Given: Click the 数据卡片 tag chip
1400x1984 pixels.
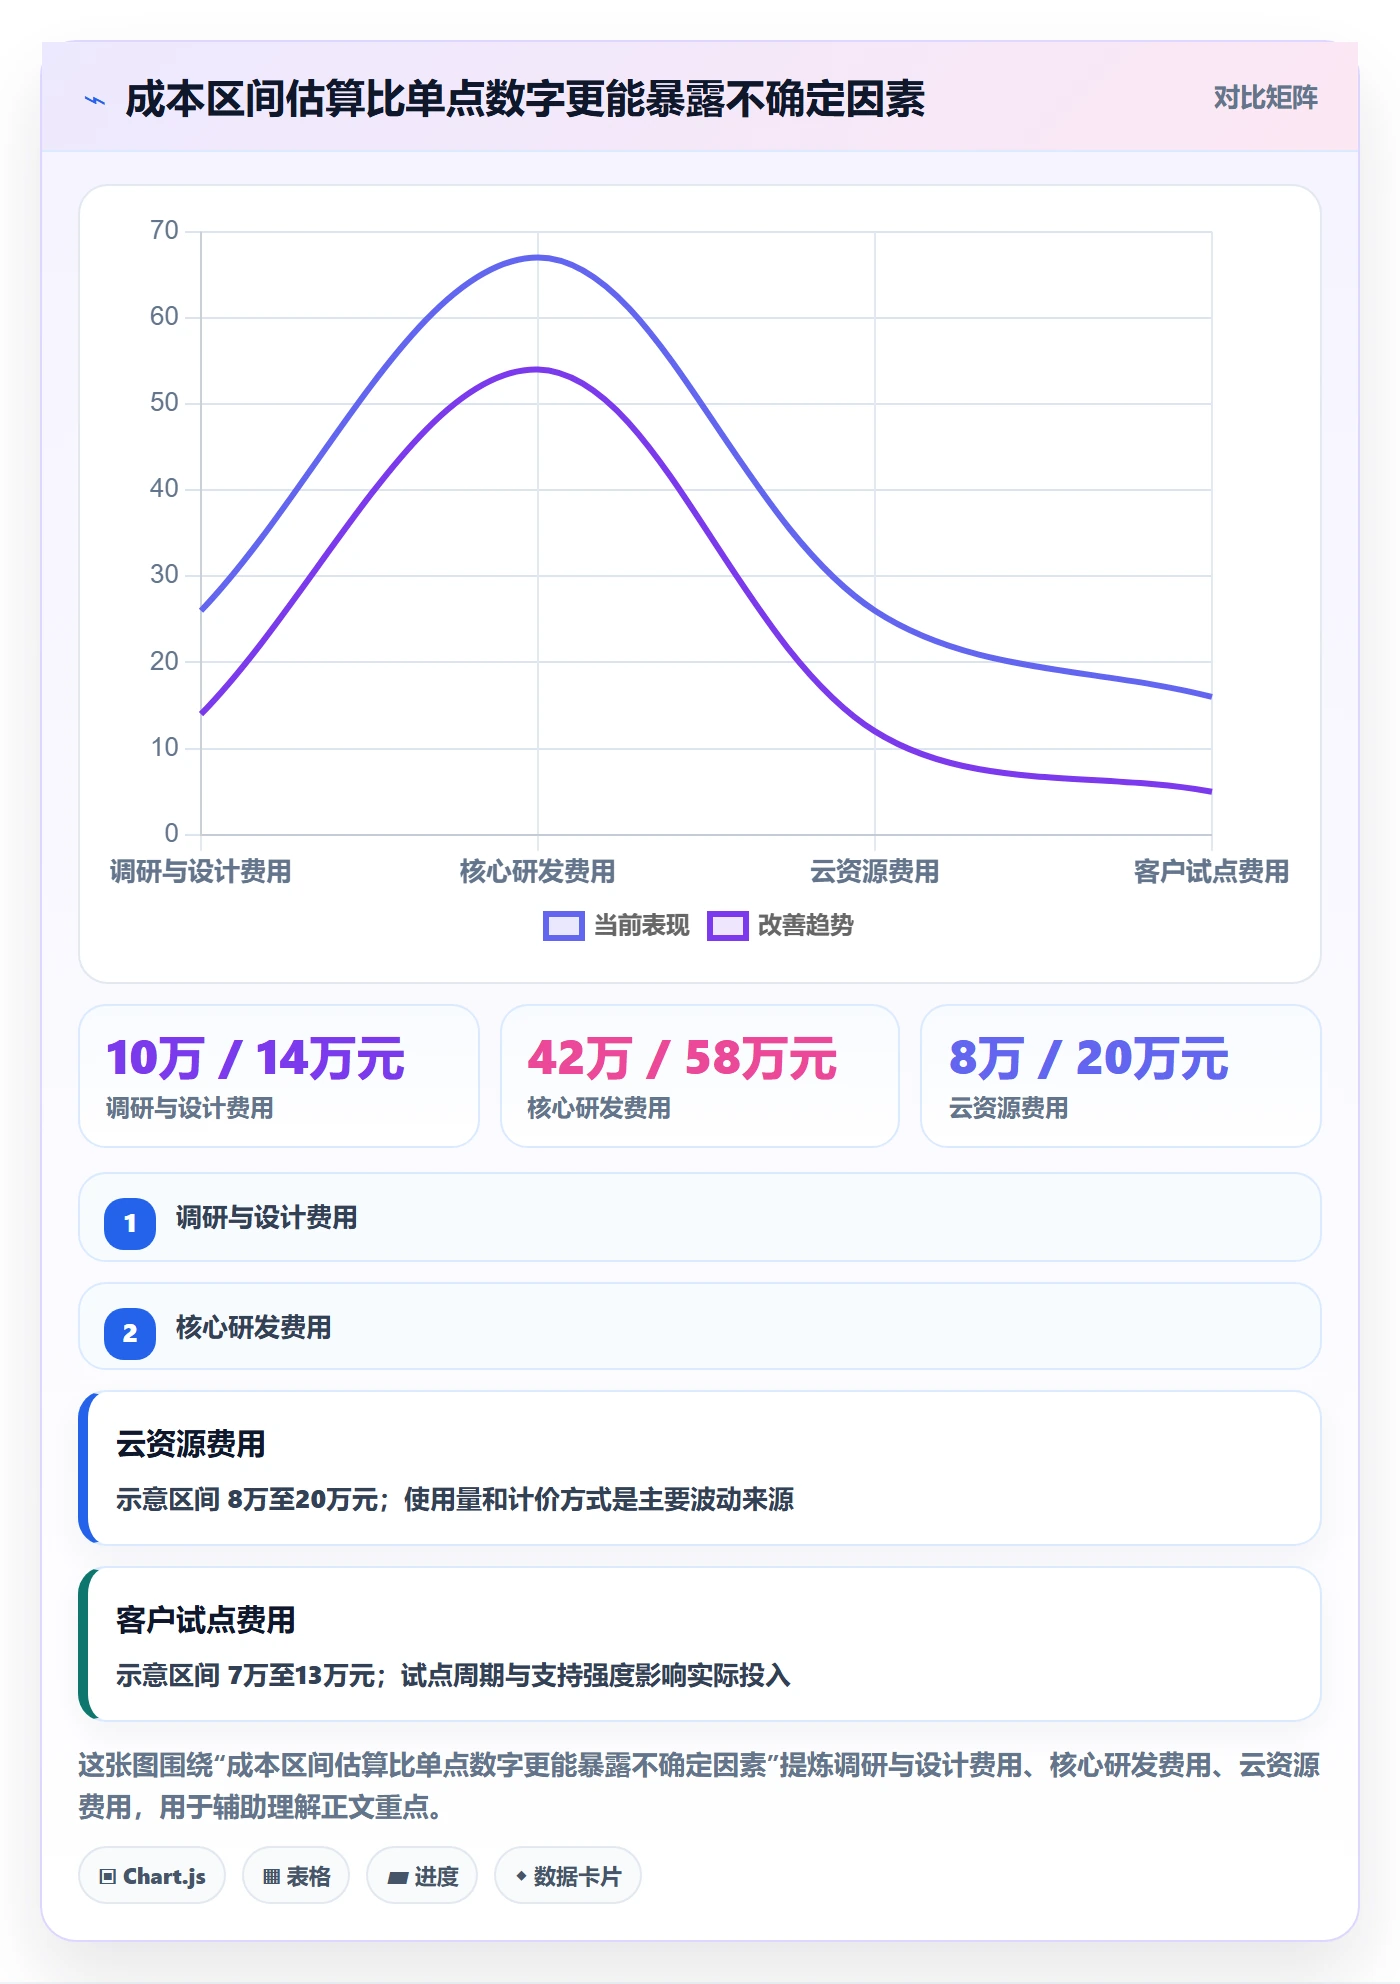Looking at the screenshot, I should click(x=568, y=1876).
